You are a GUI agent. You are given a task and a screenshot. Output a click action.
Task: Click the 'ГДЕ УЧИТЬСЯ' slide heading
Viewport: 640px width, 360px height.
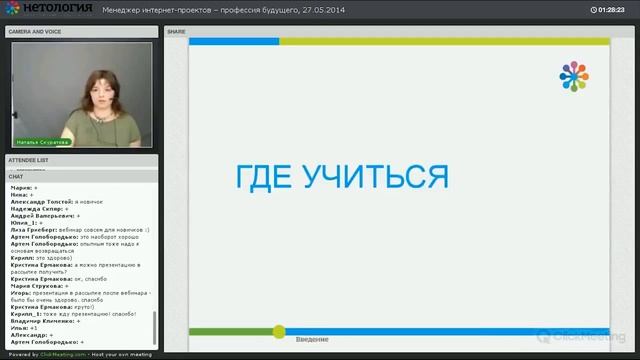click(342, 177)
